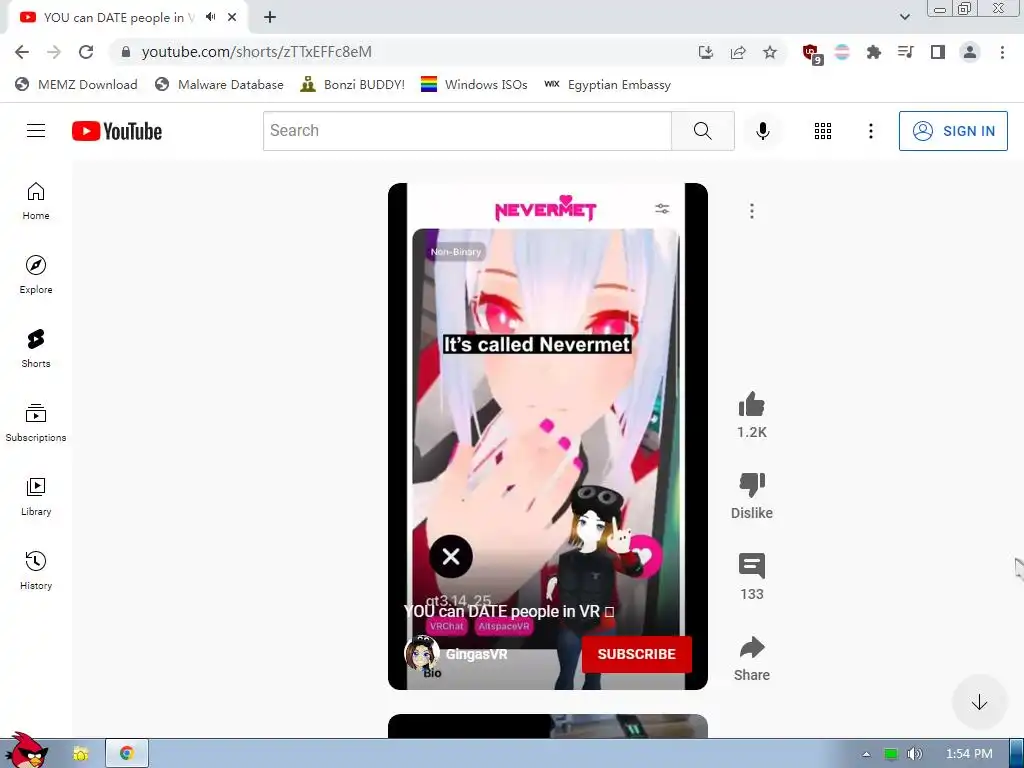1024x768 pixels.
Task: Open Chrome's media control icon
Action: pyautogui.click(x=905, y=52)
